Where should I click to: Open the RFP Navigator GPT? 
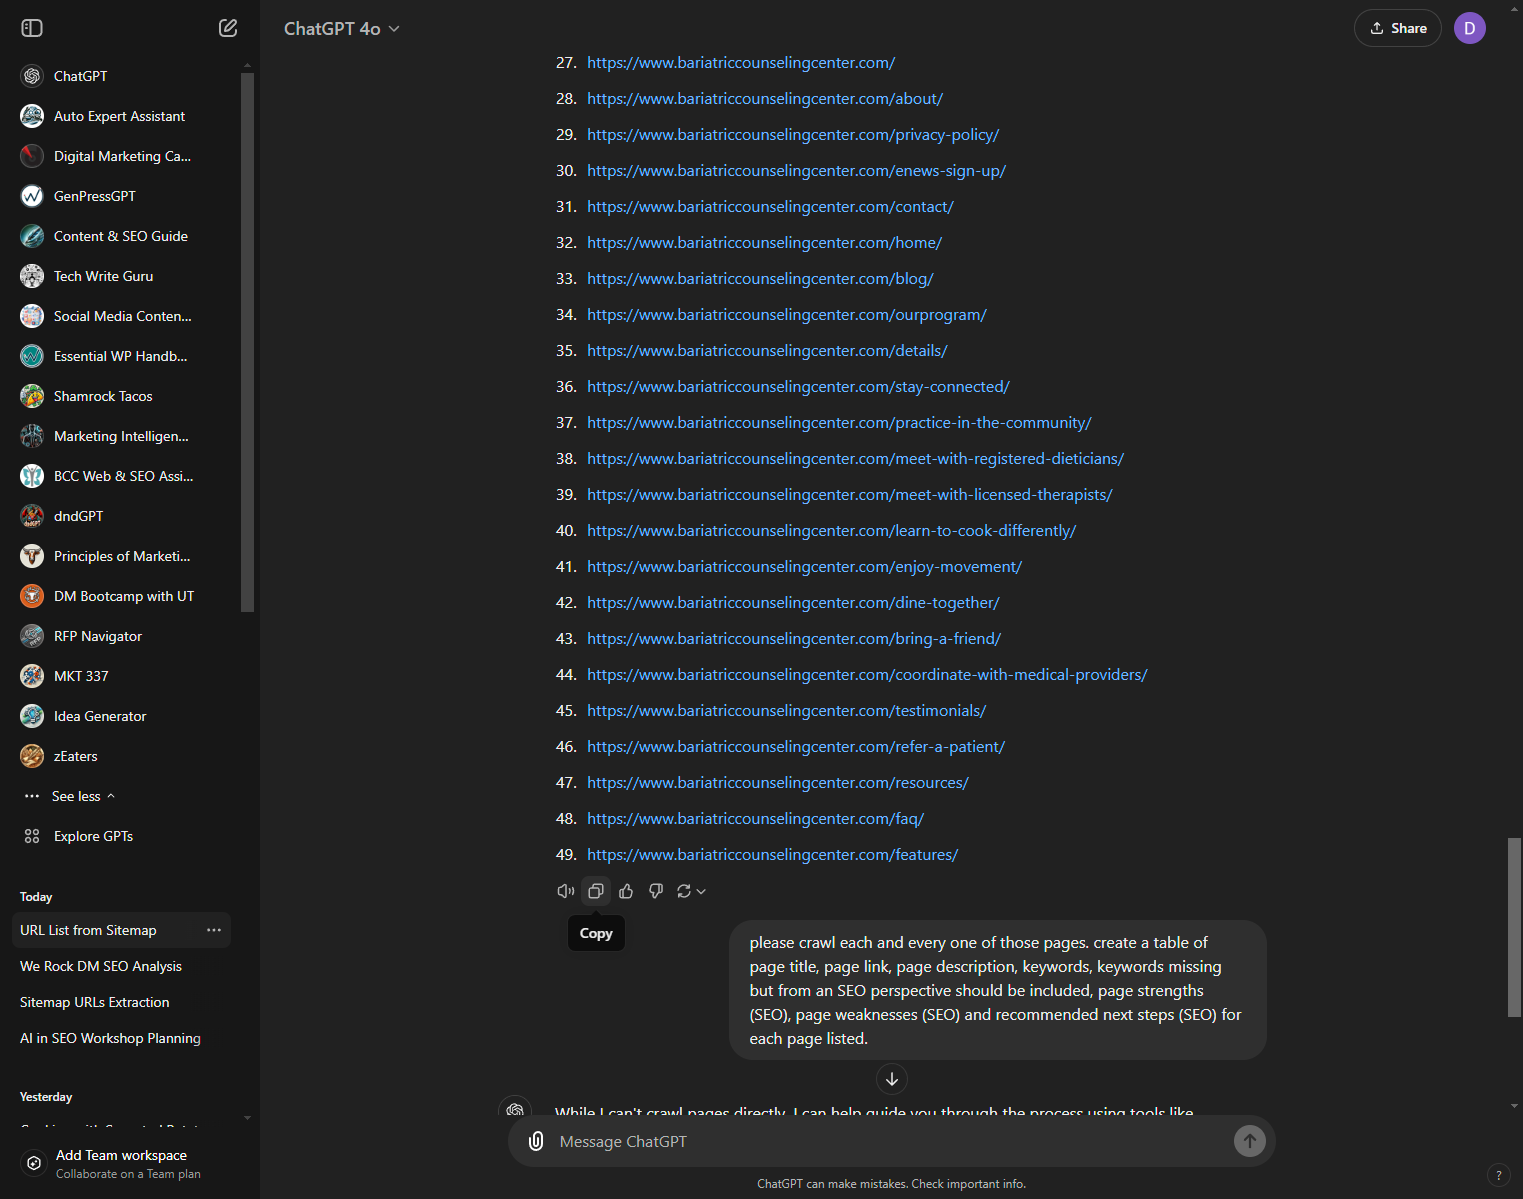click(x=125, y=636)
